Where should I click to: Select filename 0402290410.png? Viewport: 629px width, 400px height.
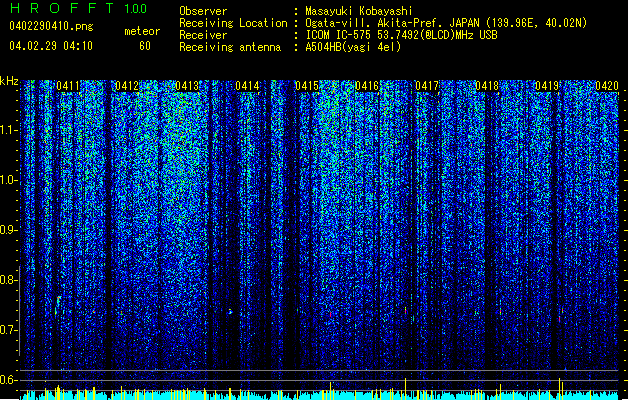[51, 26]
